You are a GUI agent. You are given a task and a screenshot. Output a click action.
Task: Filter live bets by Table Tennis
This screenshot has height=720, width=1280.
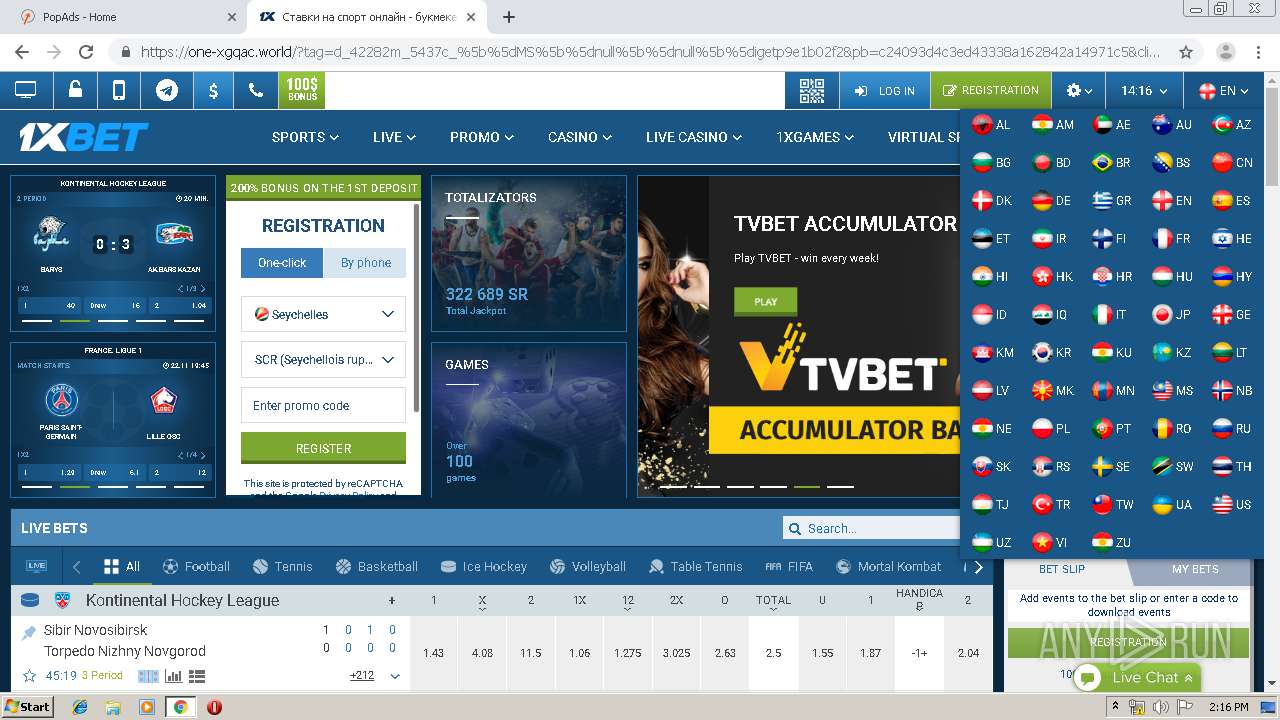696,566
